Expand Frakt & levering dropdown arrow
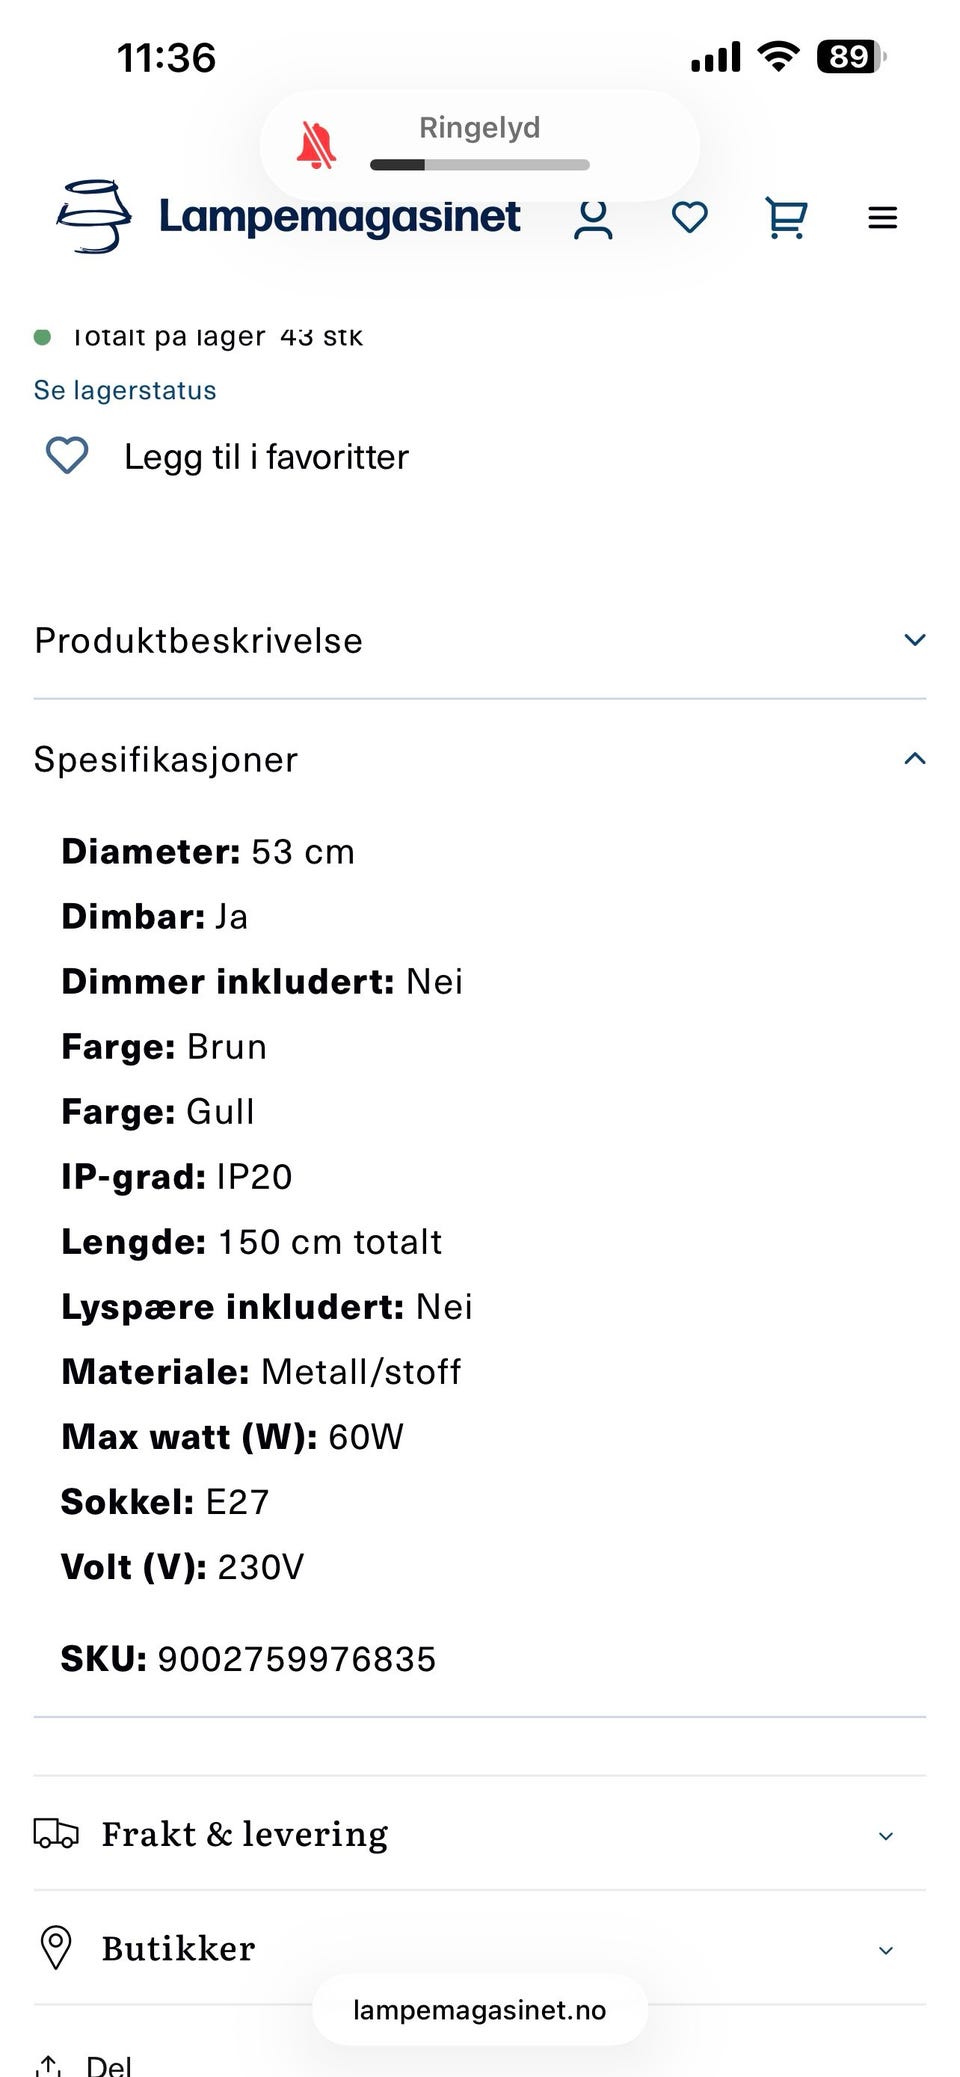This screenshot has height=2077, width=960. [885, 1836]
